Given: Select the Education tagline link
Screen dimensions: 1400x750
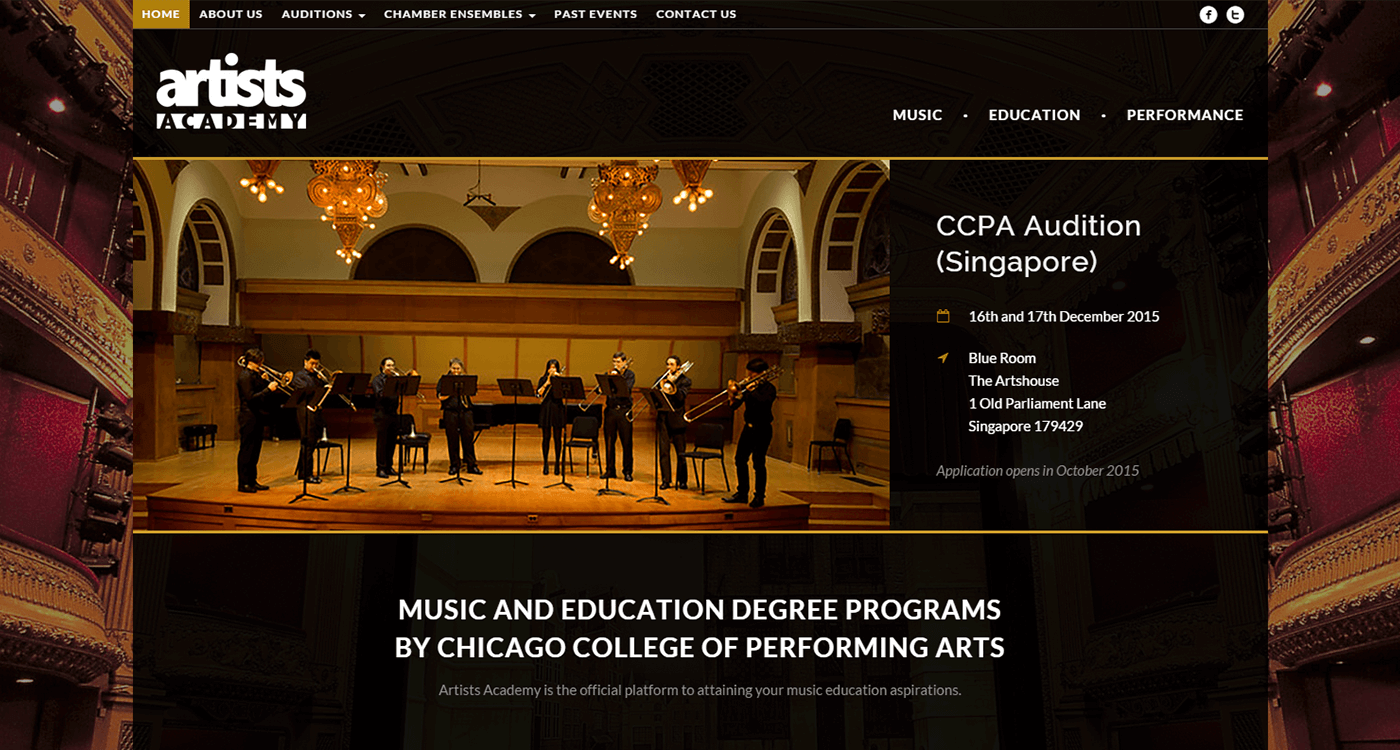Looking at the screenshot, I should point(1034,115).
